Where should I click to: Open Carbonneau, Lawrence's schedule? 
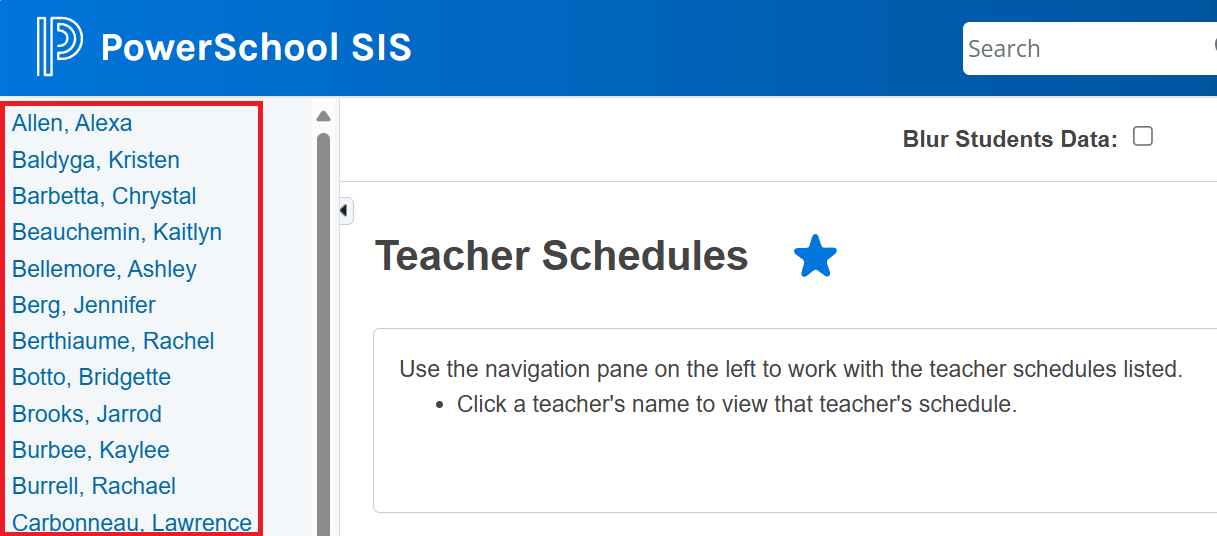(x=131, y=522)
